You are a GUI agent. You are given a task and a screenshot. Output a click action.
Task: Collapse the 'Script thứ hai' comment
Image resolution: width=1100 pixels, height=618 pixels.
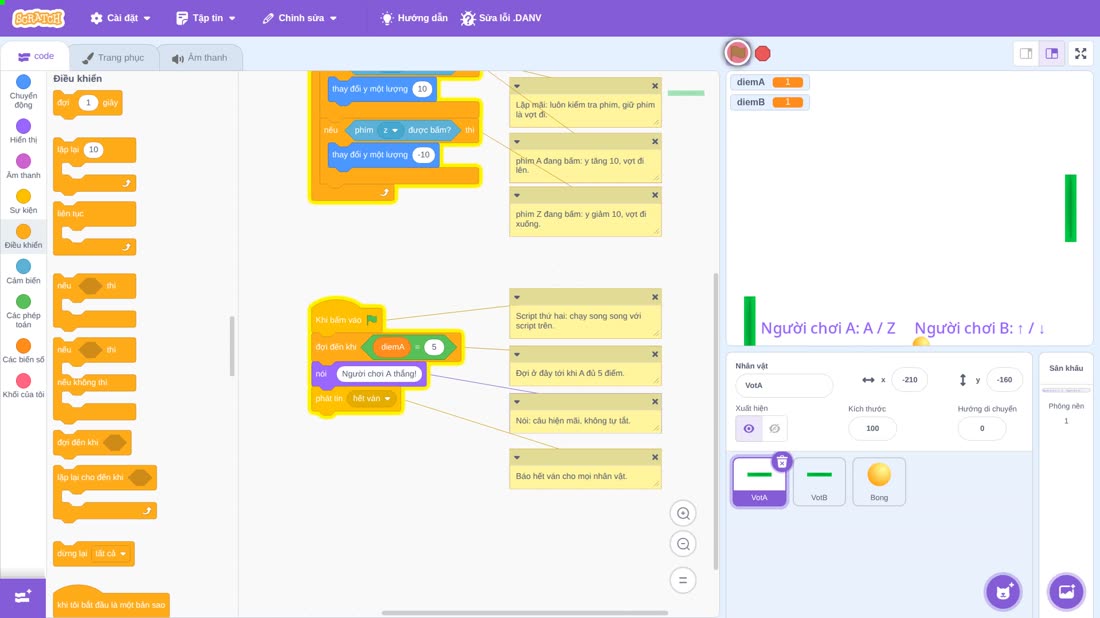[517, 297]
